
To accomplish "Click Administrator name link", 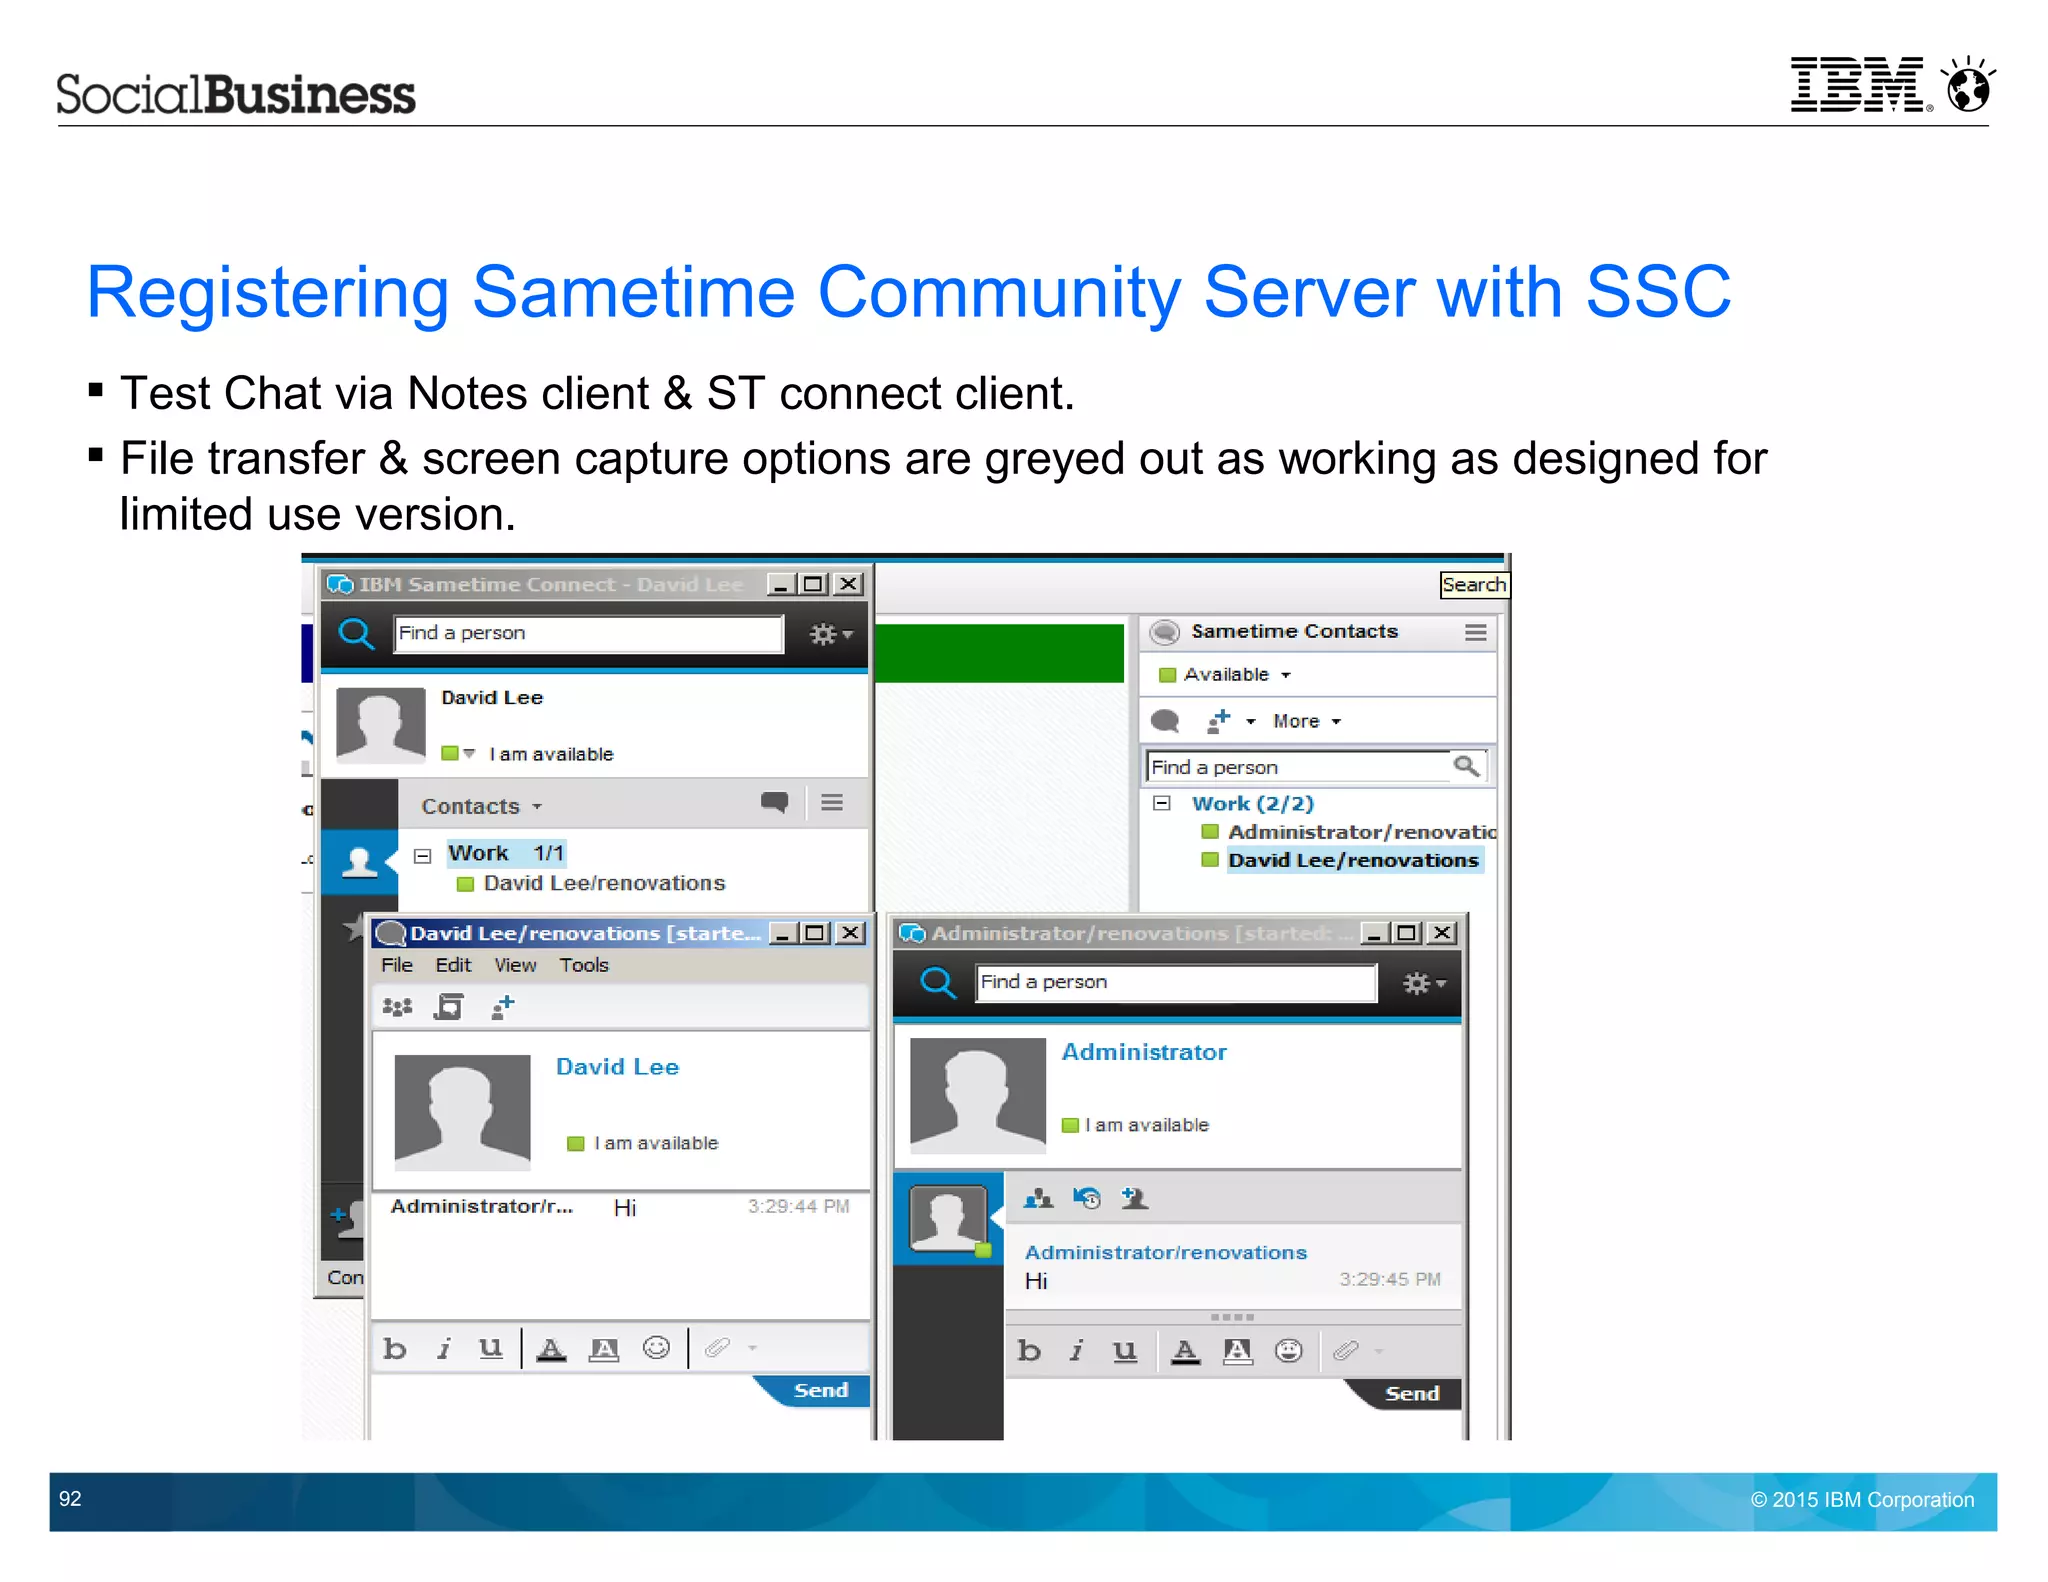I will (1144, 1052).
